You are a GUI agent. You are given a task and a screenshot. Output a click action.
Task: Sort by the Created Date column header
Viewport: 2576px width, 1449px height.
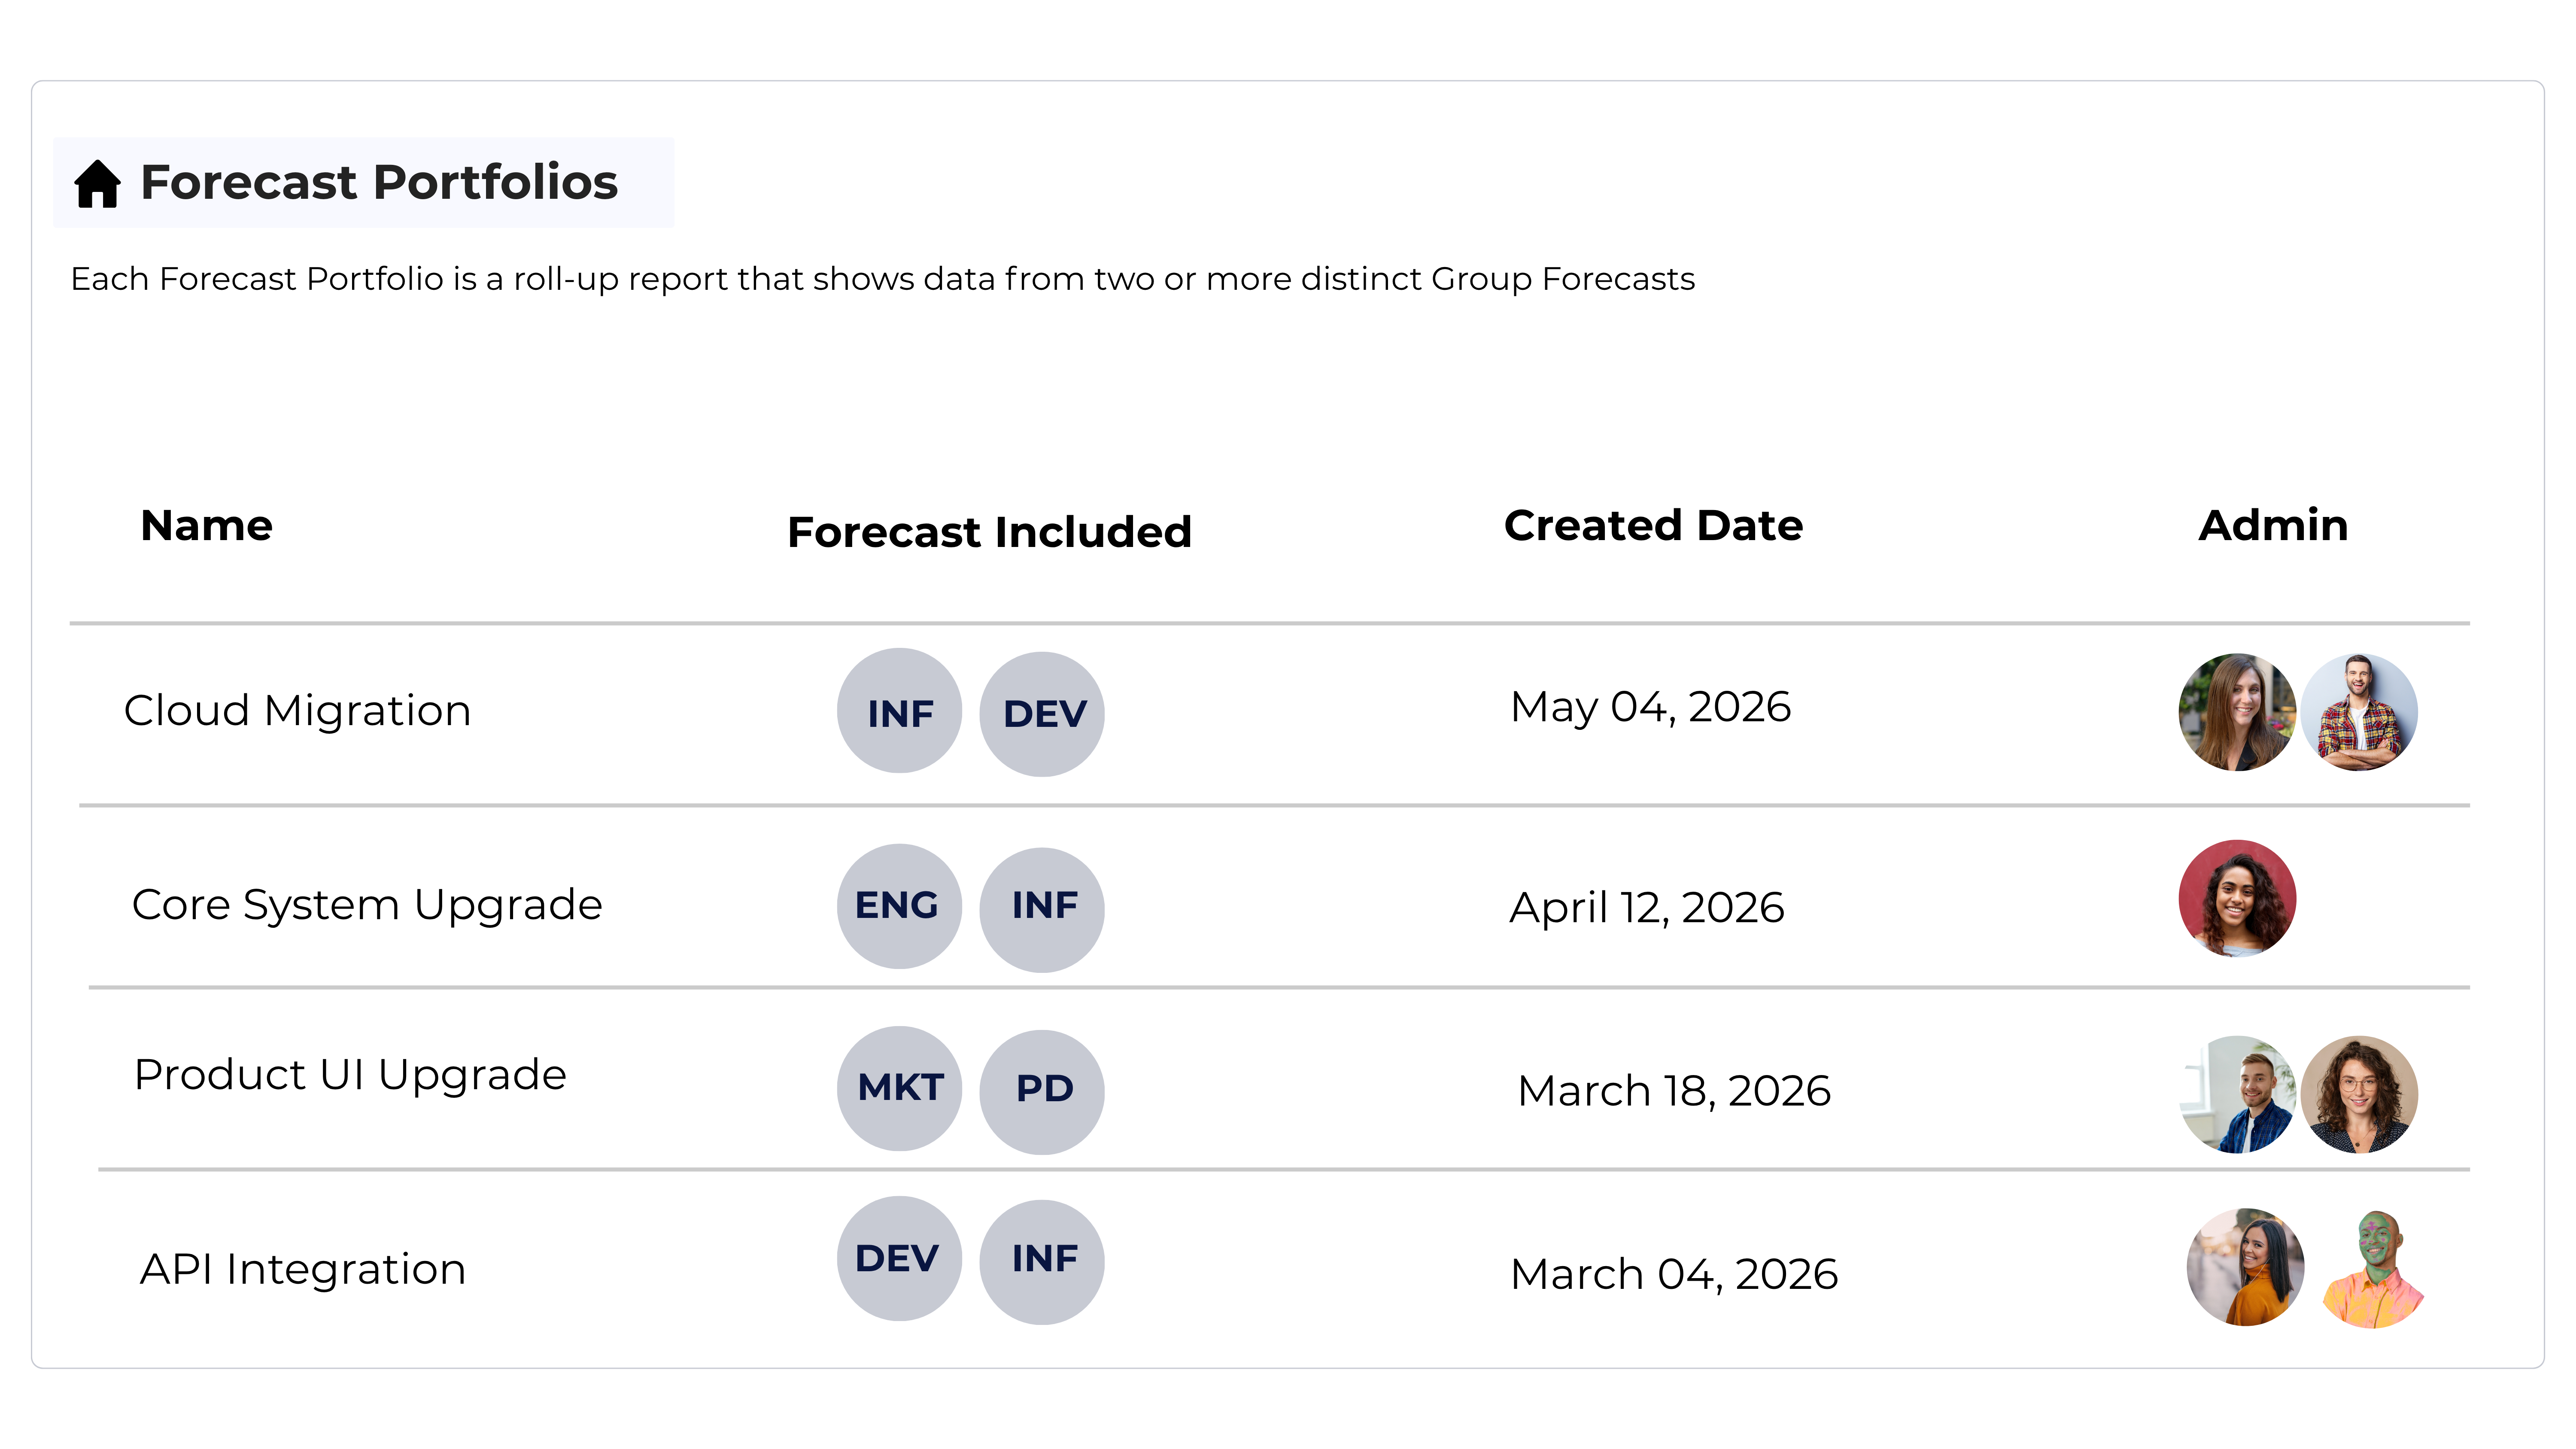click(x=1653, y=525)
